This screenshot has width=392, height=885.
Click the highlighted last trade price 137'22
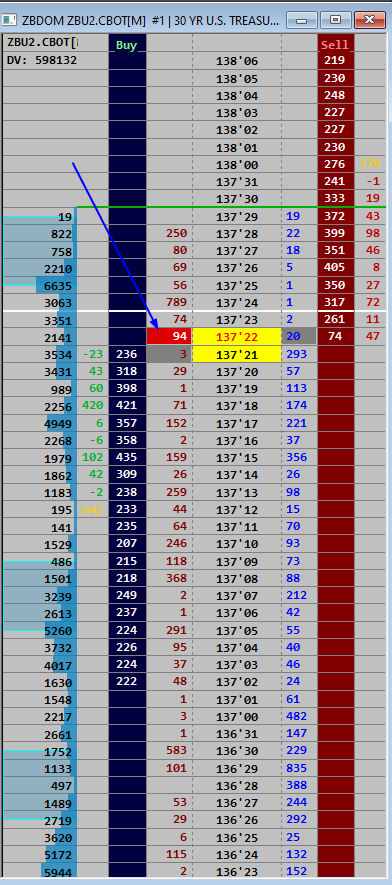click(236, 337)
